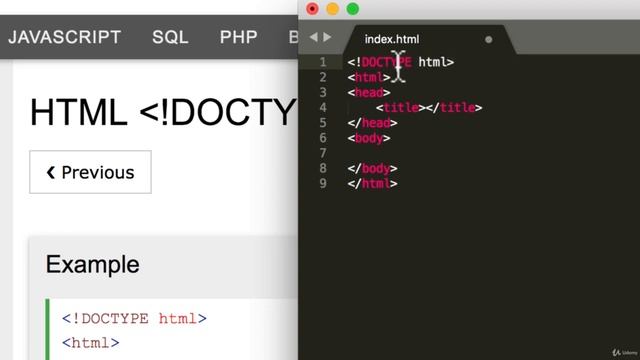
Task: Jump back with the left tab arrow
Action: tap(313, 37)
